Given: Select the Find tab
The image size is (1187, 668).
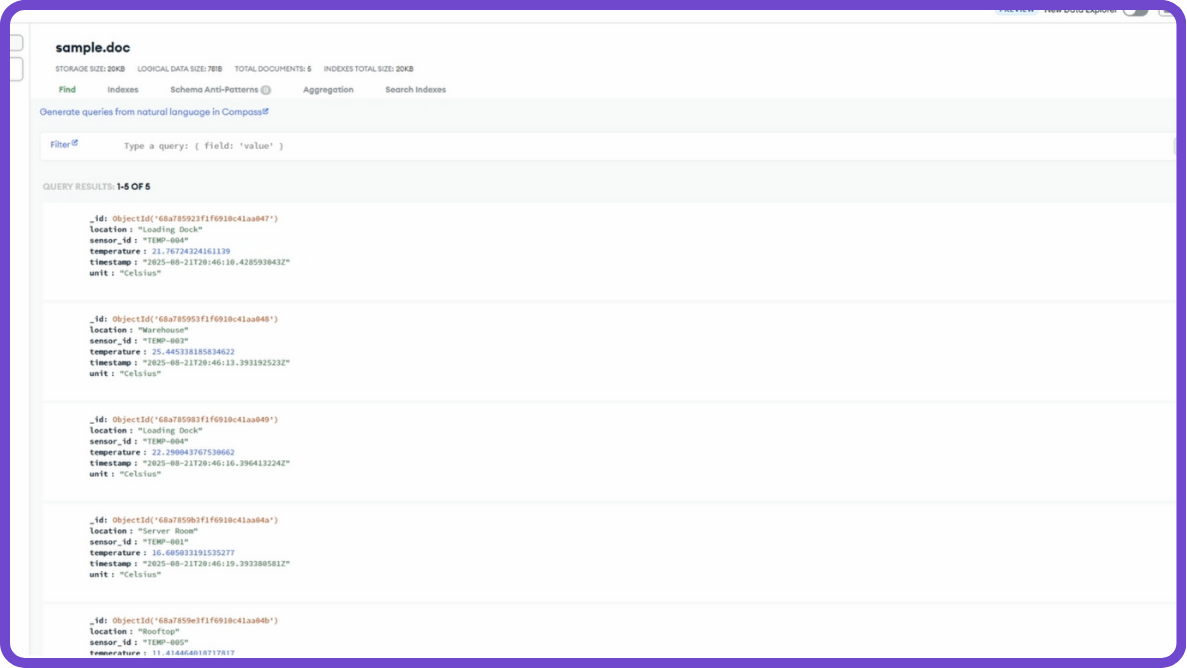Looking at the screenshot, I should pos(67,89).
